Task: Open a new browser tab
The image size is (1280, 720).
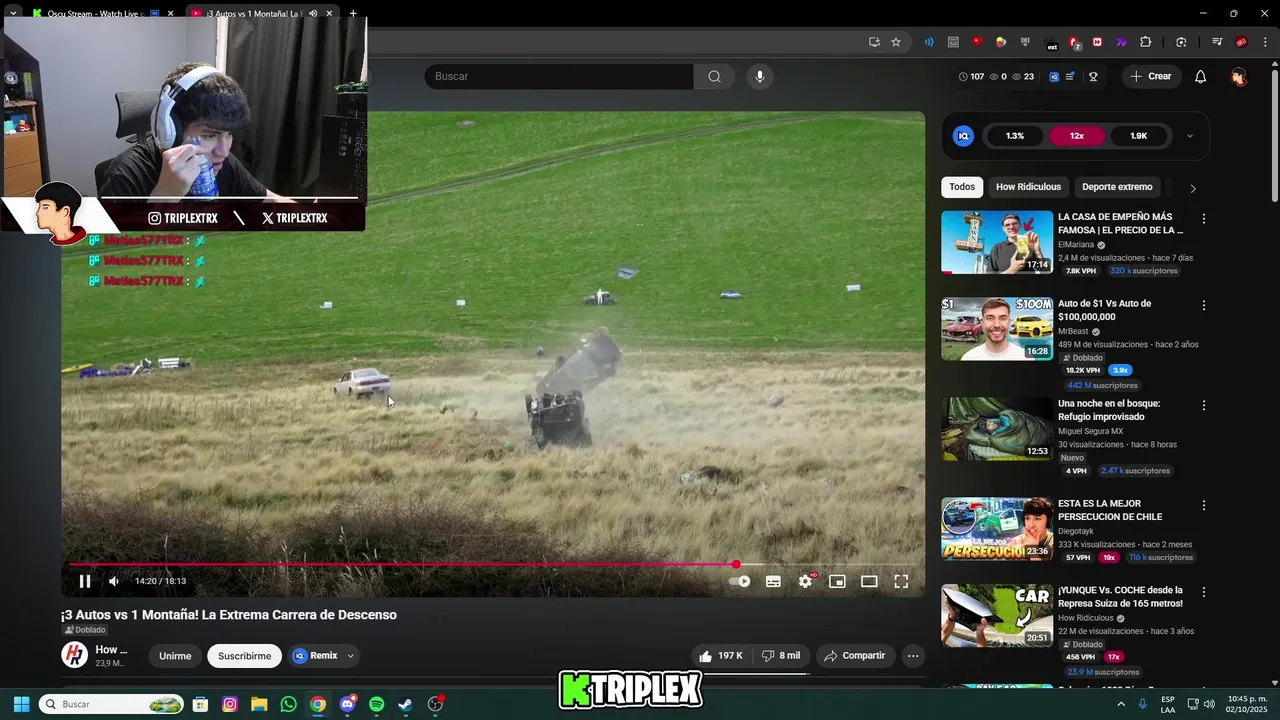Action: (x=353, y=14)
